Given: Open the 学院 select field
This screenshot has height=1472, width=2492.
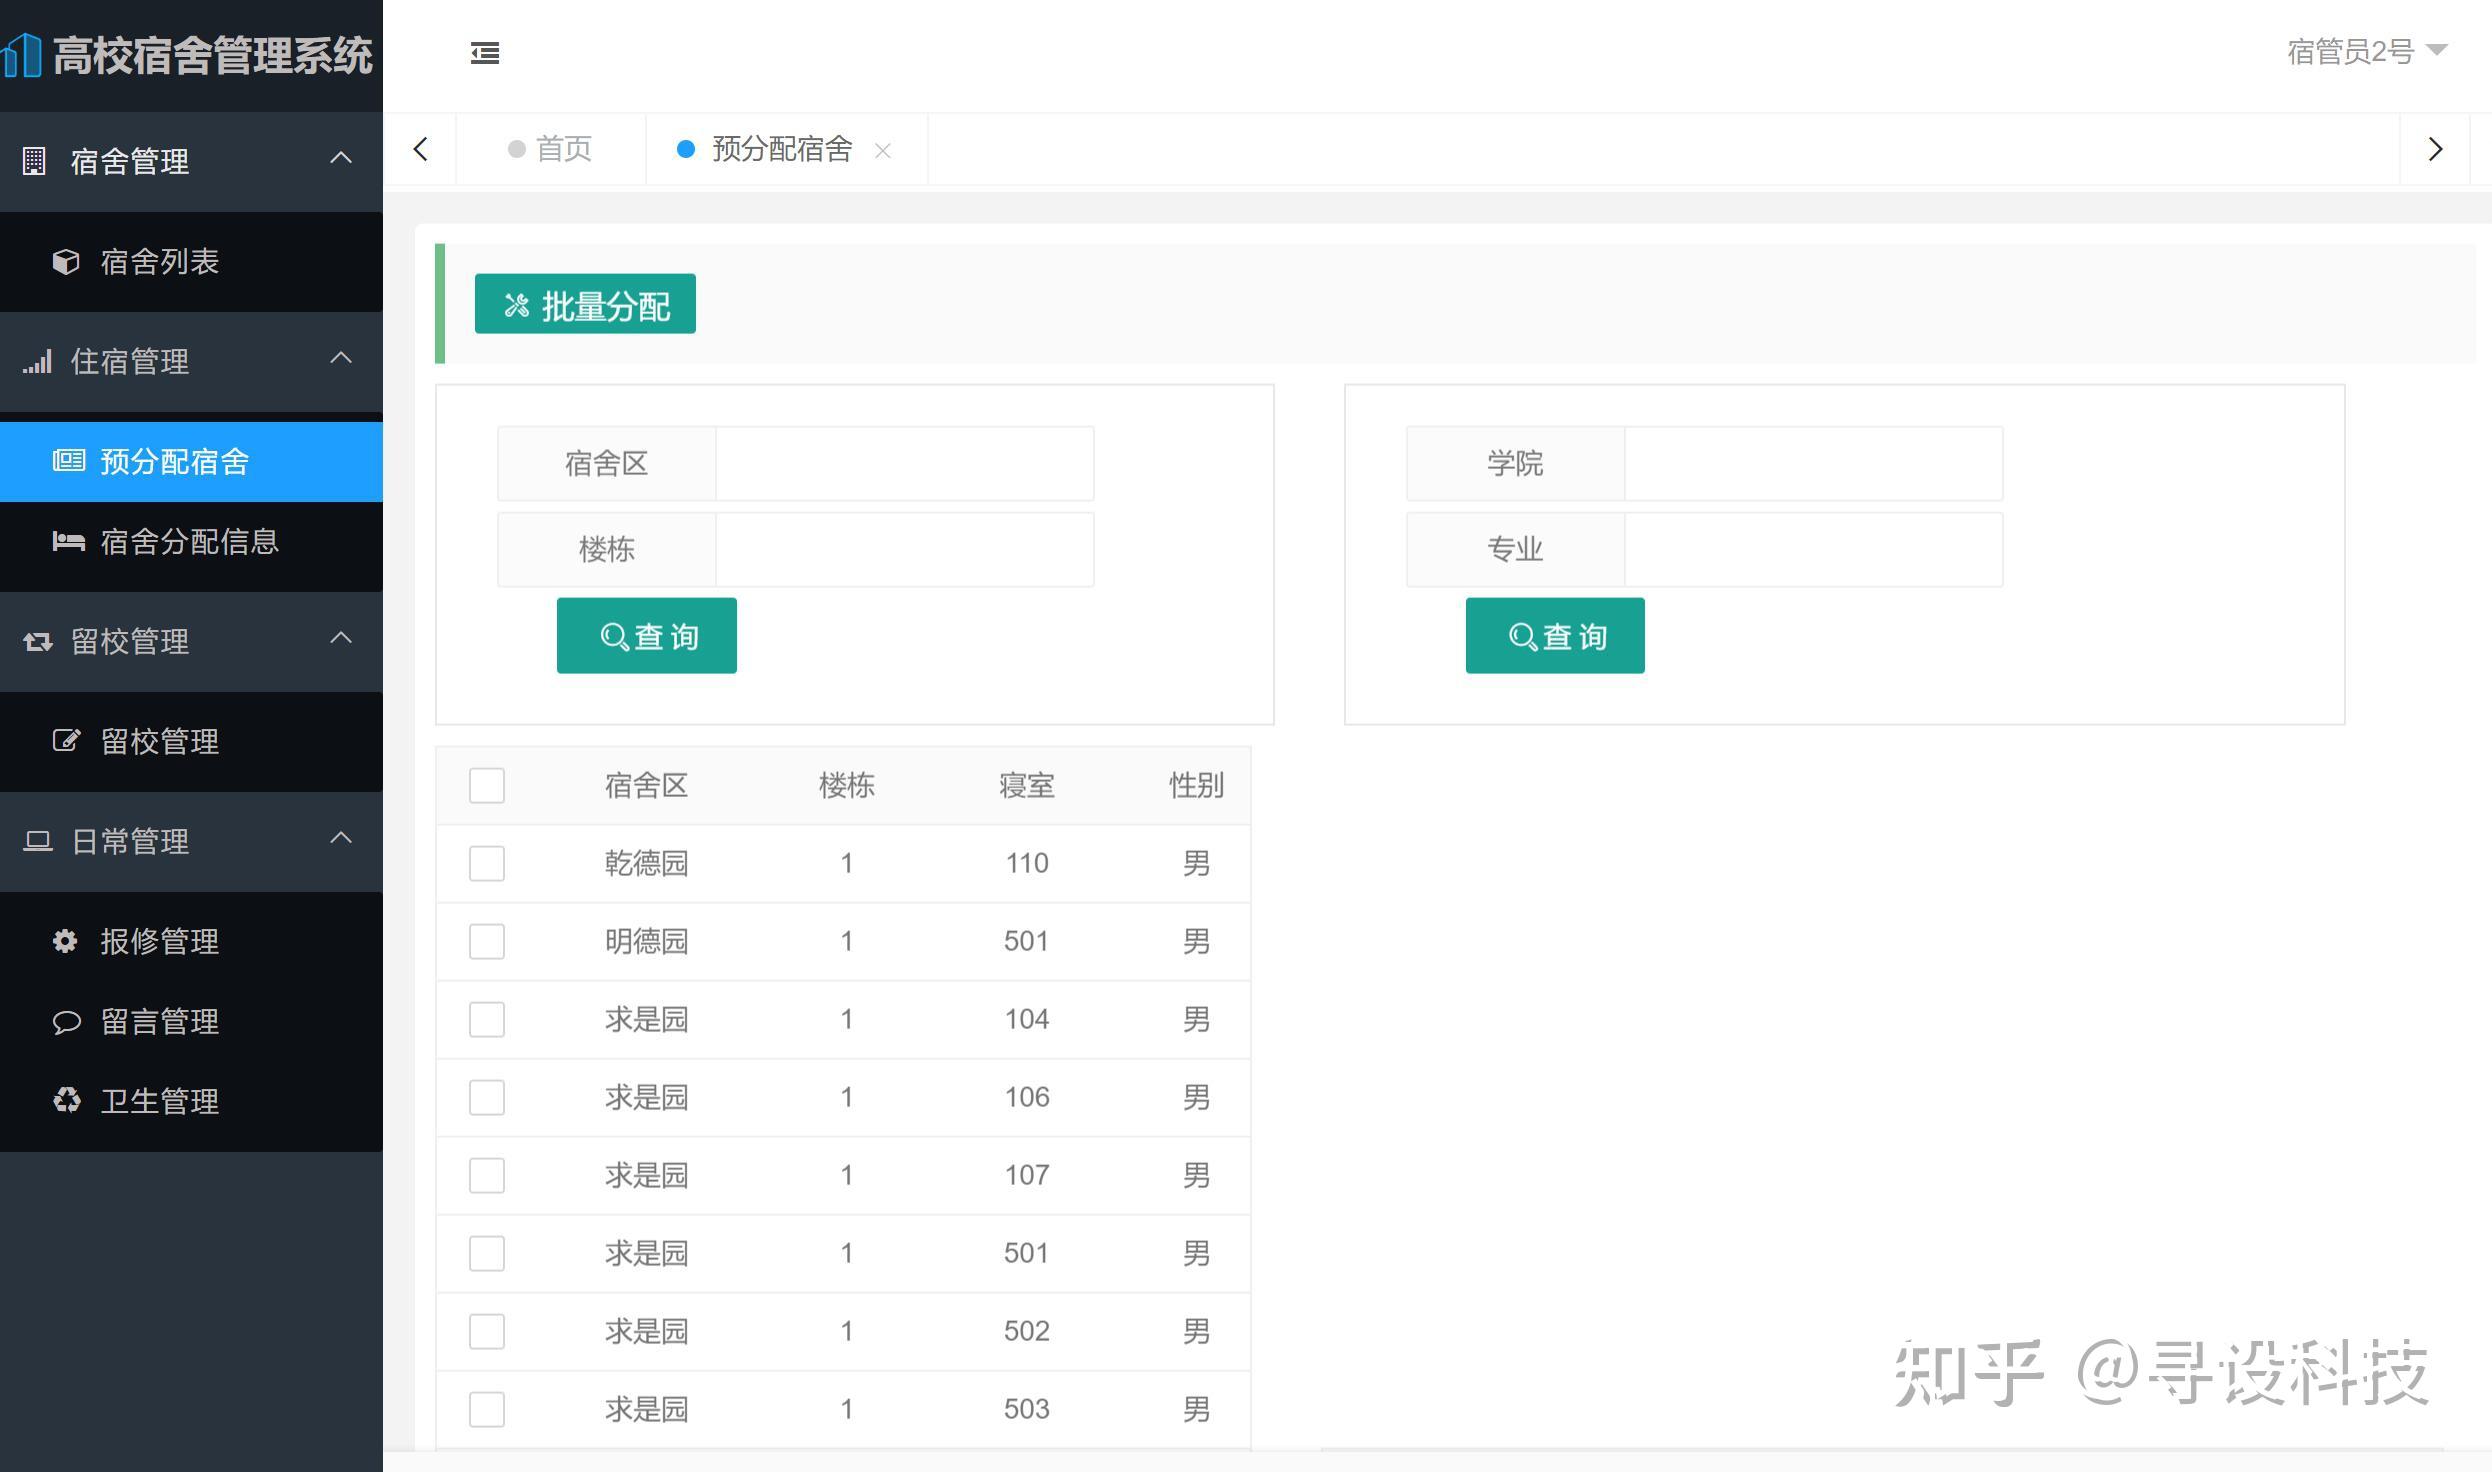Looking at the screenshot, I should pyautogui.click(x=1813, y=463).
